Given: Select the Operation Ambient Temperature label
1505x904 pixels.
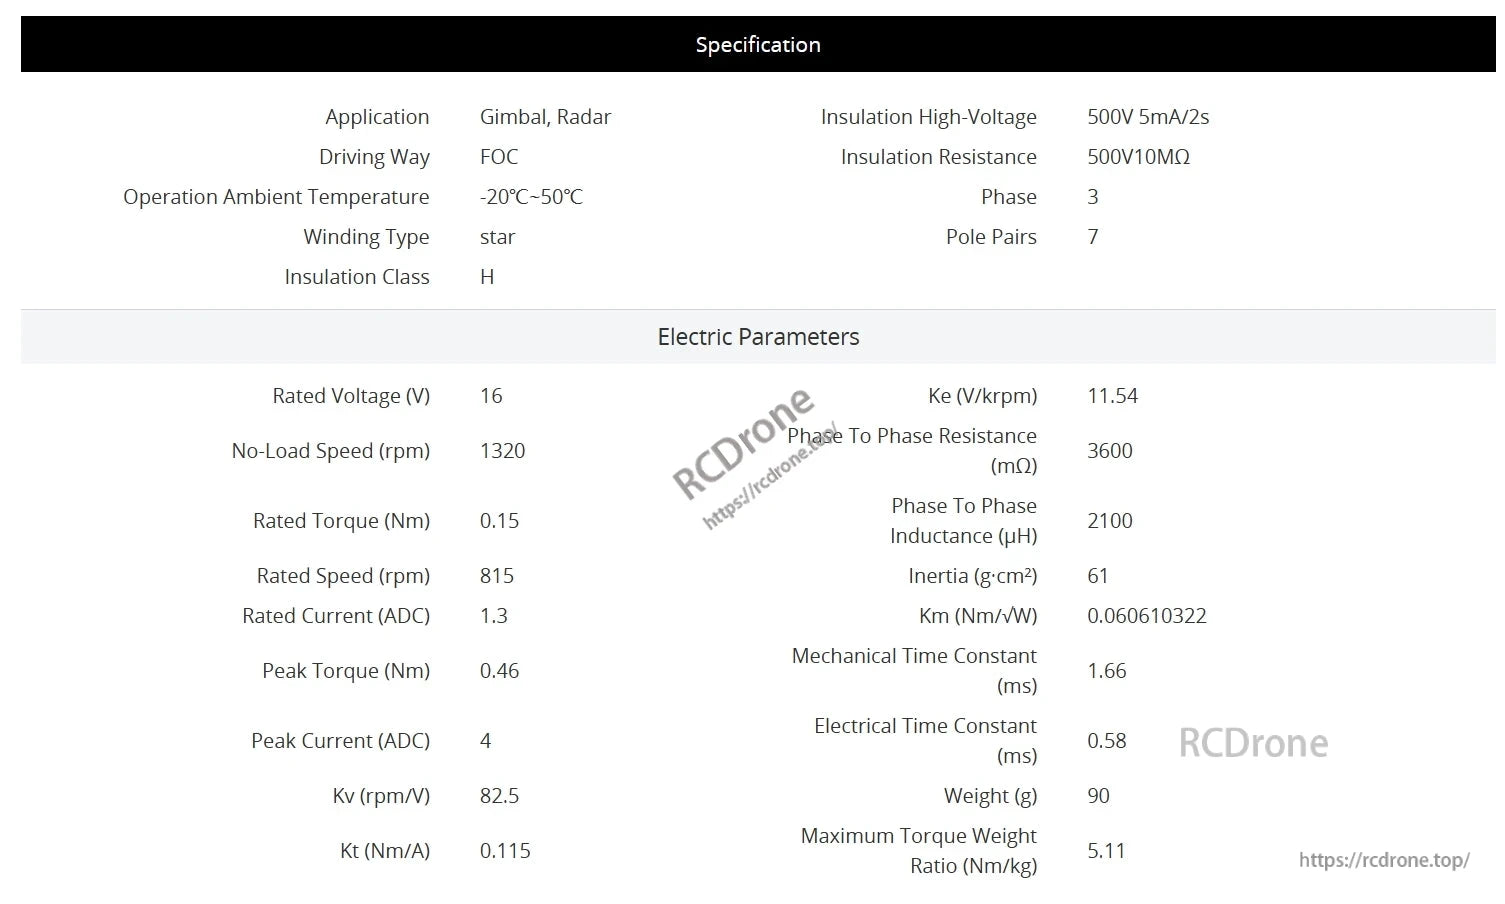Looking at the screenshot, I should tap(276, 197).
